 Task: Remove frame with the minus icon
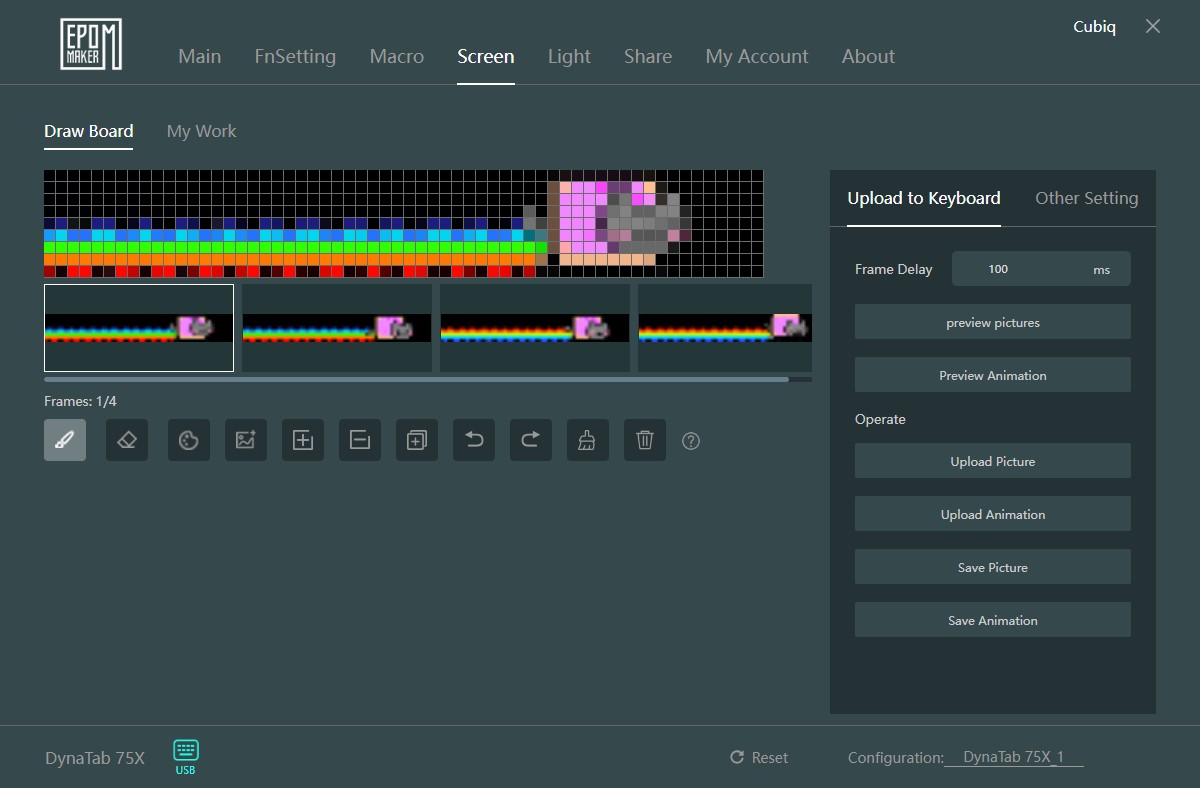pos(360,440)
